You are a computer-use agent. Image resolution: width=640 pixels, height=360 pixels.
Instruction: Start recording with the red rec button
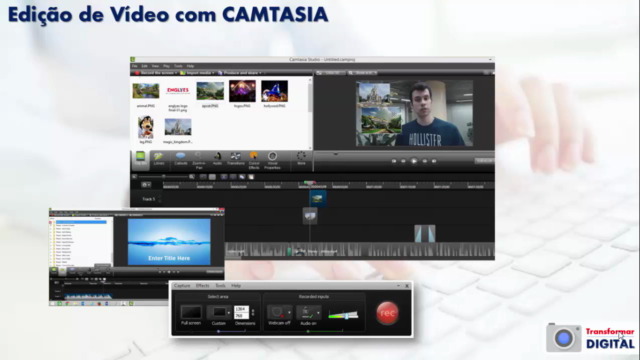pos(387,313)
